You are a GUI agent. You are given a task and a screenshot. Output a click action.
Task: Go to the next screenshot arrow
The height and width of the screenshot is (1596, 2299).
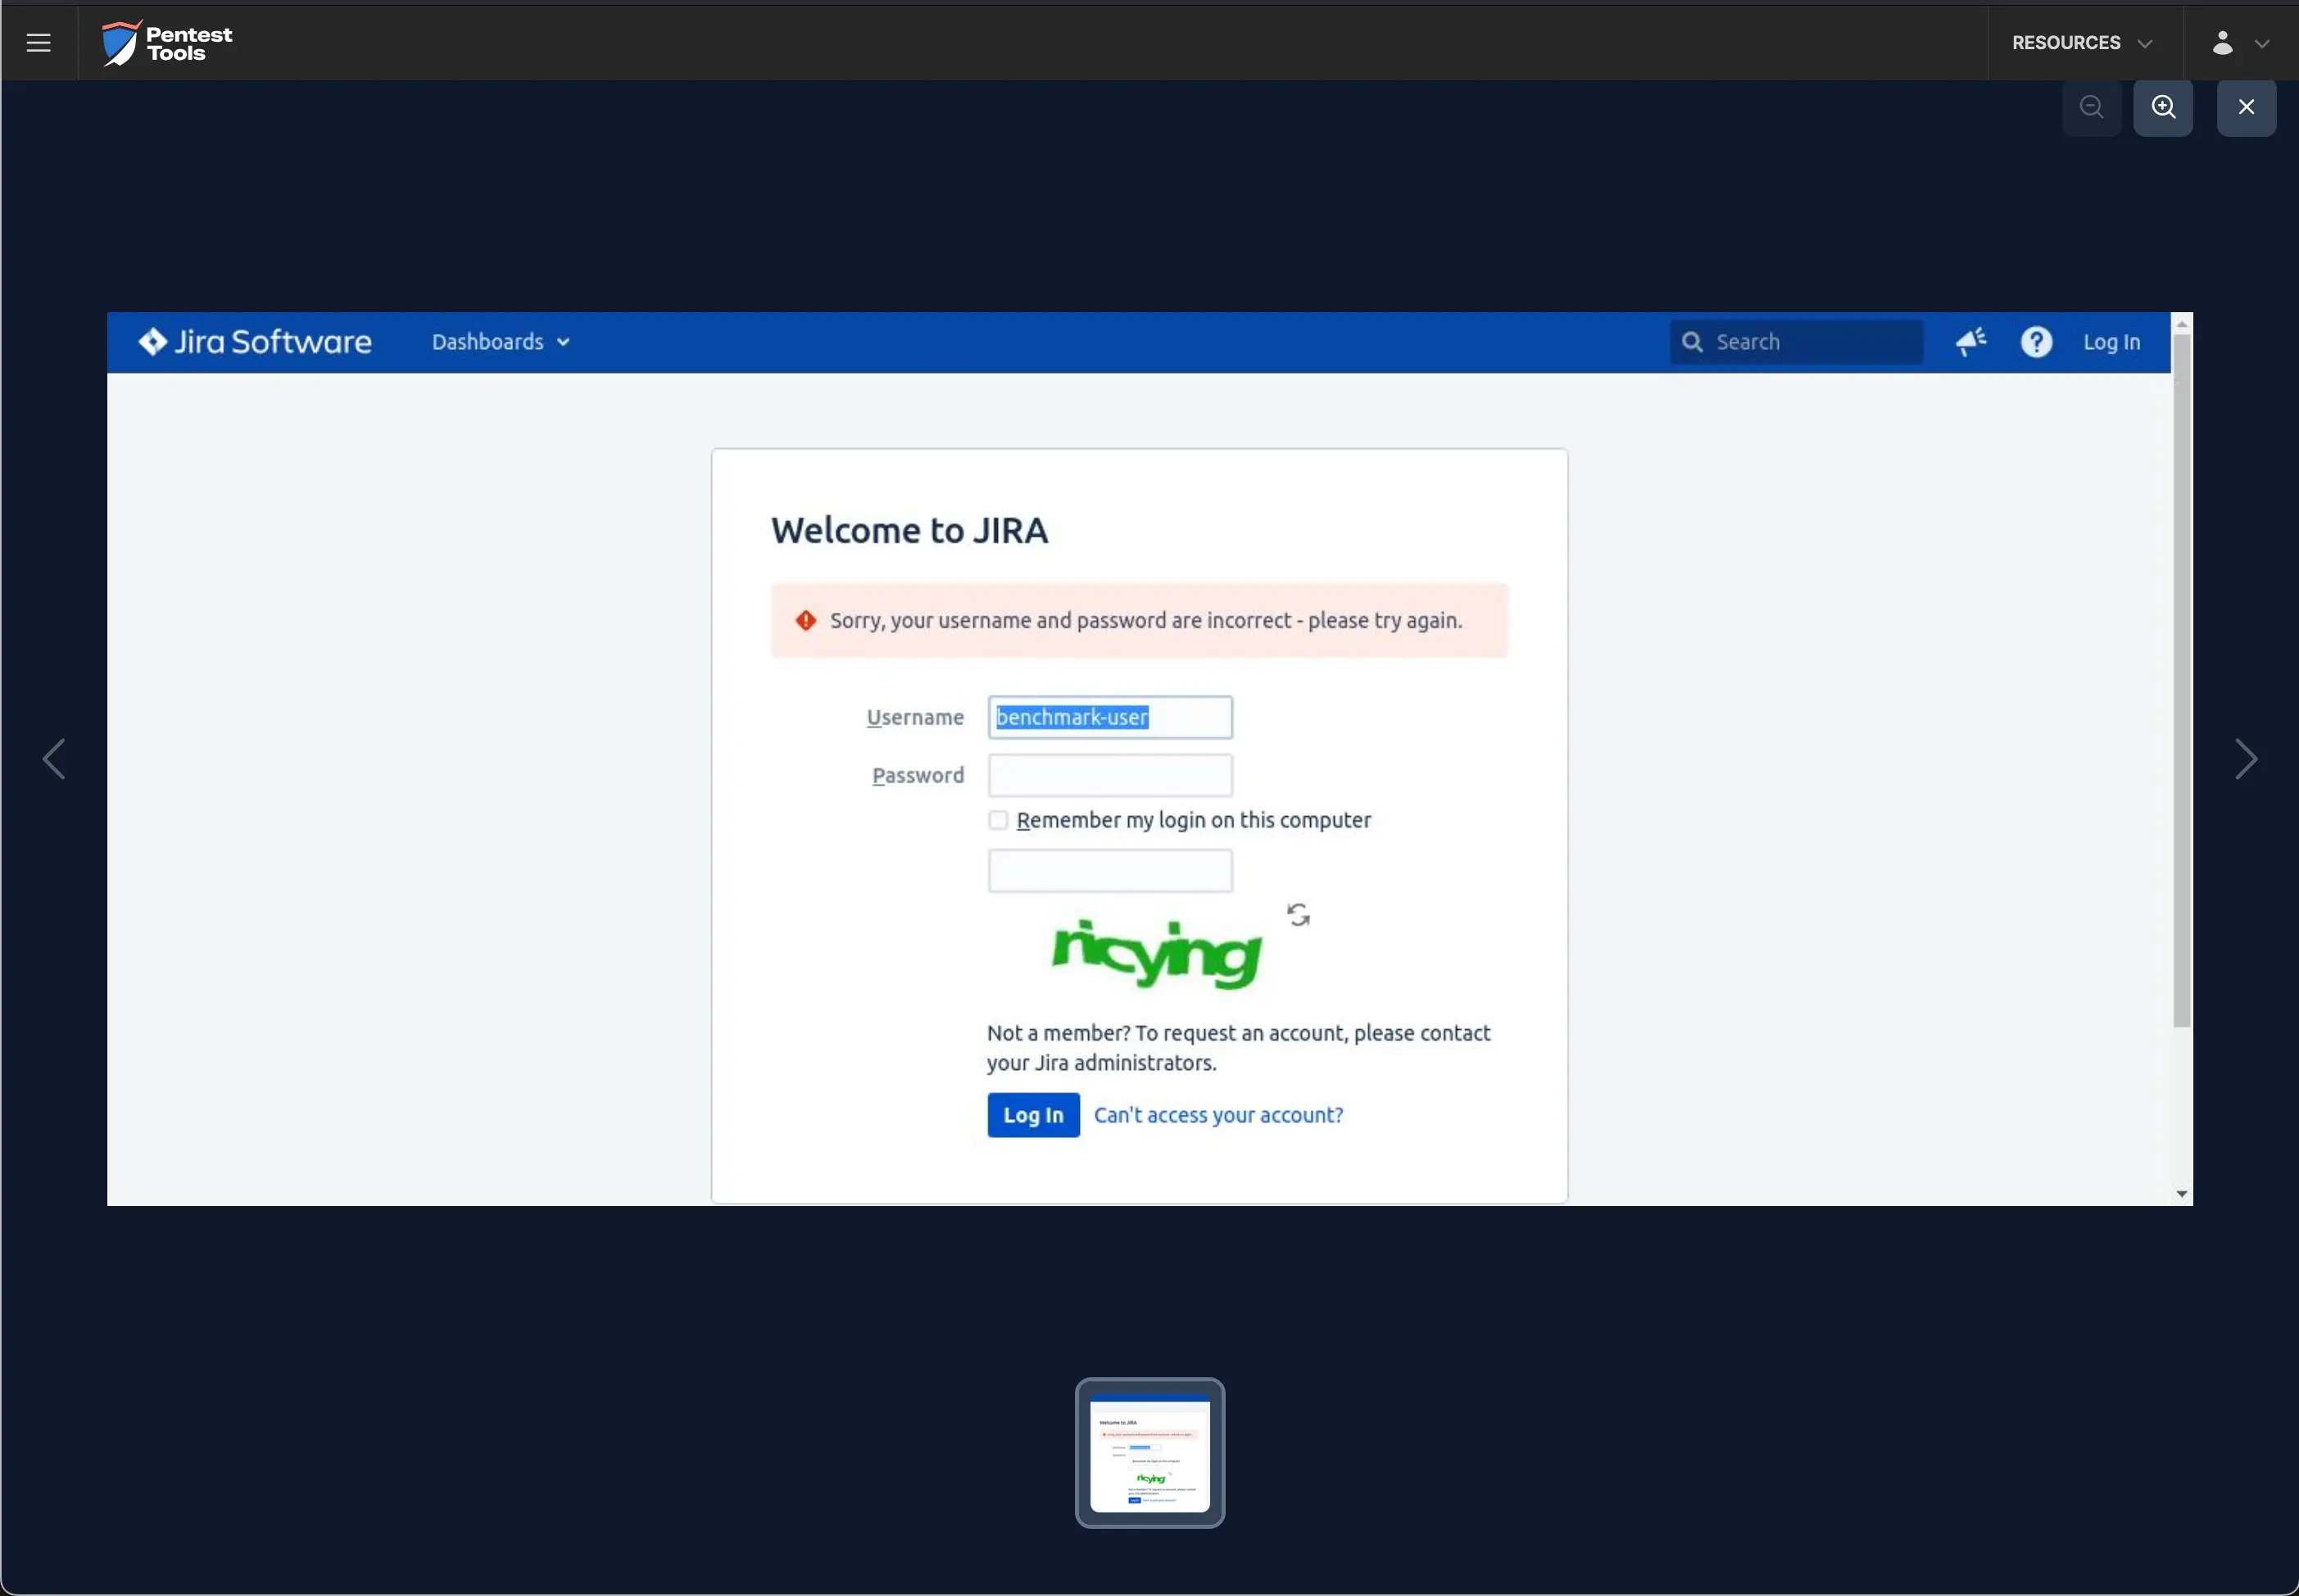tap(2246, 759)
